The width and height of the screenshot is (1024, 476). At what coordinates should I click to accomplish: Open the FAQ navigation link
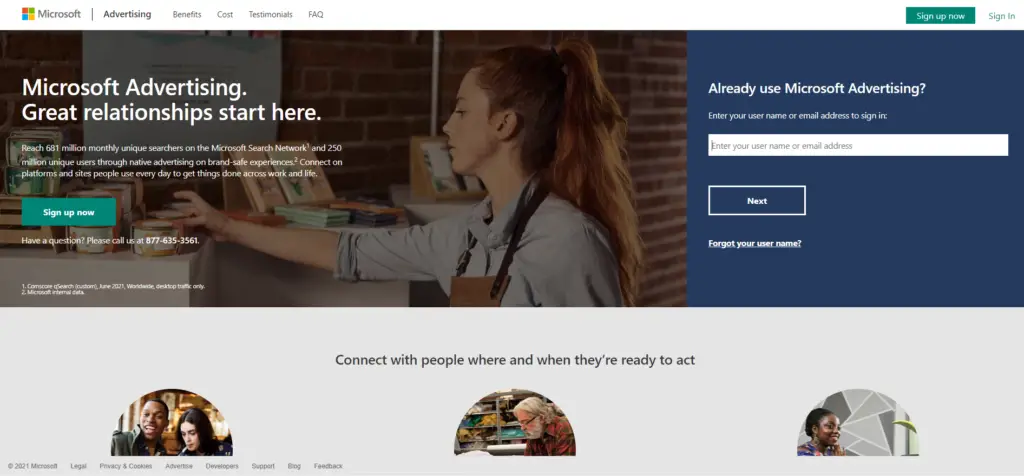(315, 14)
